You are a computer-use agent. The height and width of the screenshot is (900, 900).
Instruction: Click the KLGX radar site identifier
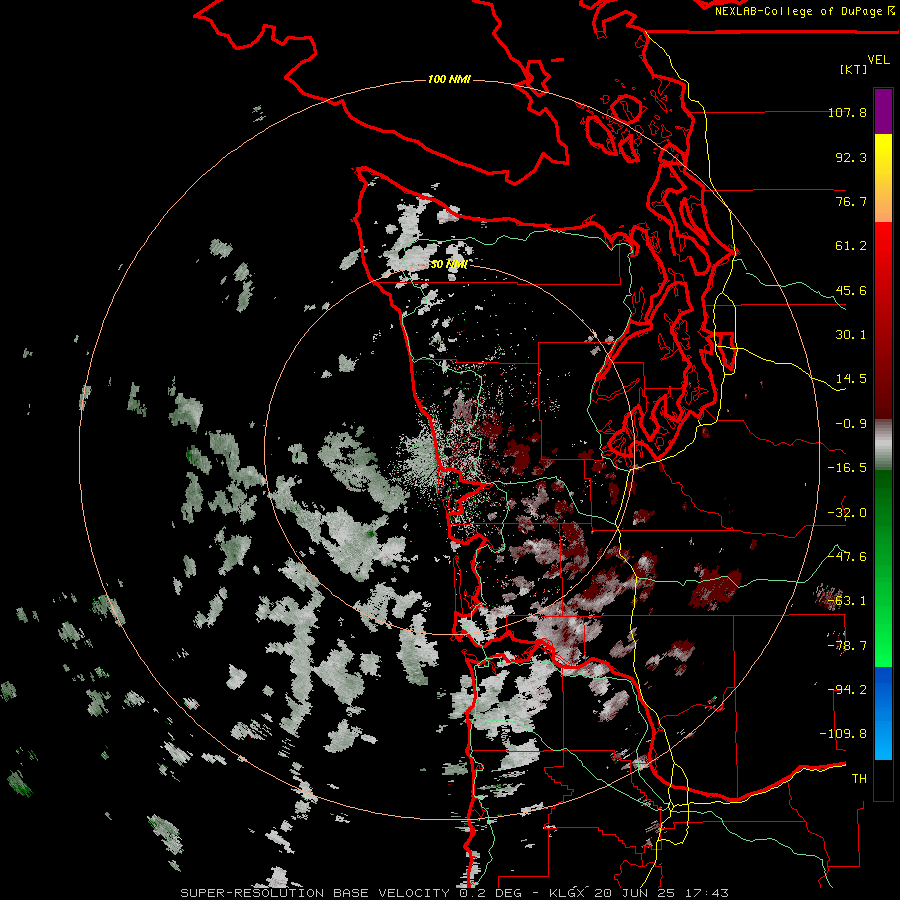click(567, 893)
